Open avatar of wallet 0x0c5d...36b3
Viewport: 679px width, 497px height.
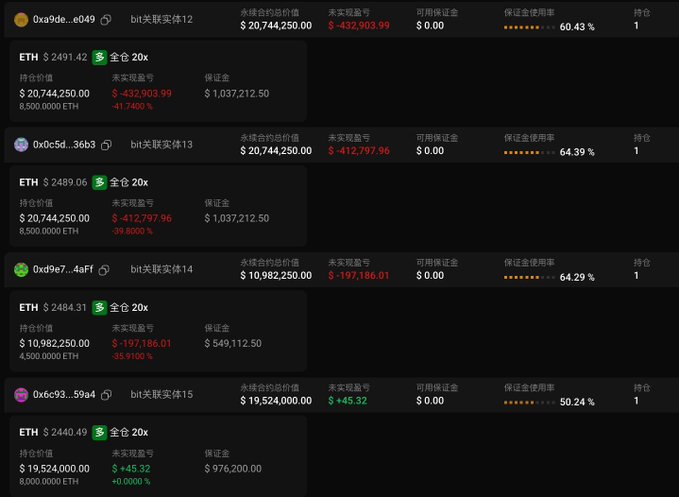click(21, 145)
